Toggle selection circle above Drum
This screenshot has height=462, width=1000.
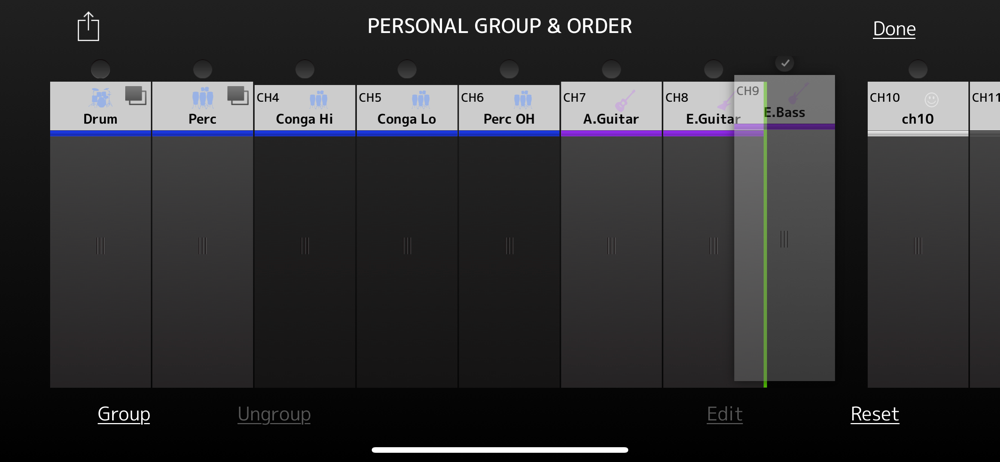[100, 69]
